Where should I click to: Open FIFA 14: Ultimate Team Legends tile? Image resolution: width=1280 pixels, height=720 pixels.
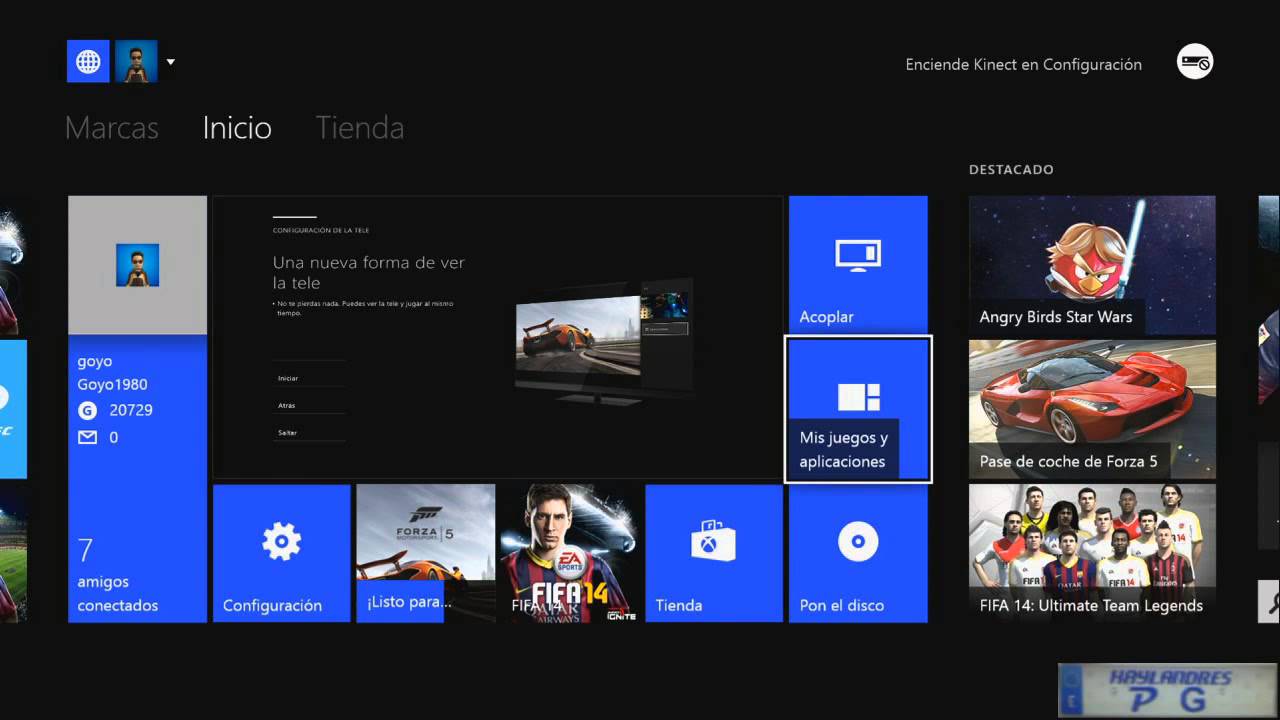(x=1092, y=553)
